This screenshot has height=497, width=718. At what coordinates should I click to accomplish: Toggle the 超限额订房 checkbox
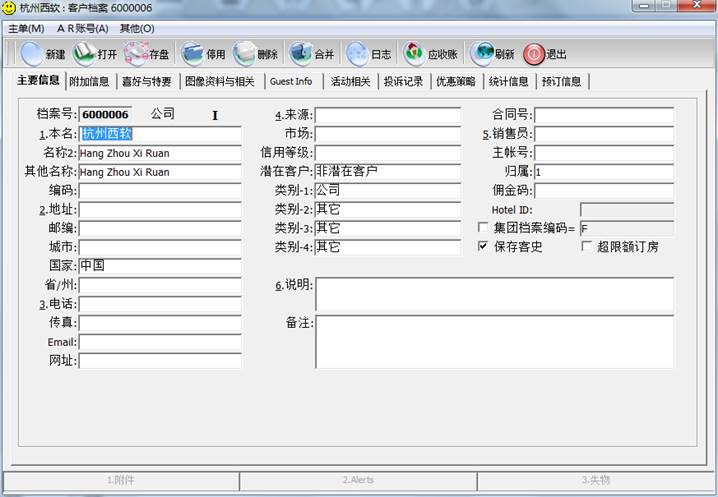coord(587,246)
